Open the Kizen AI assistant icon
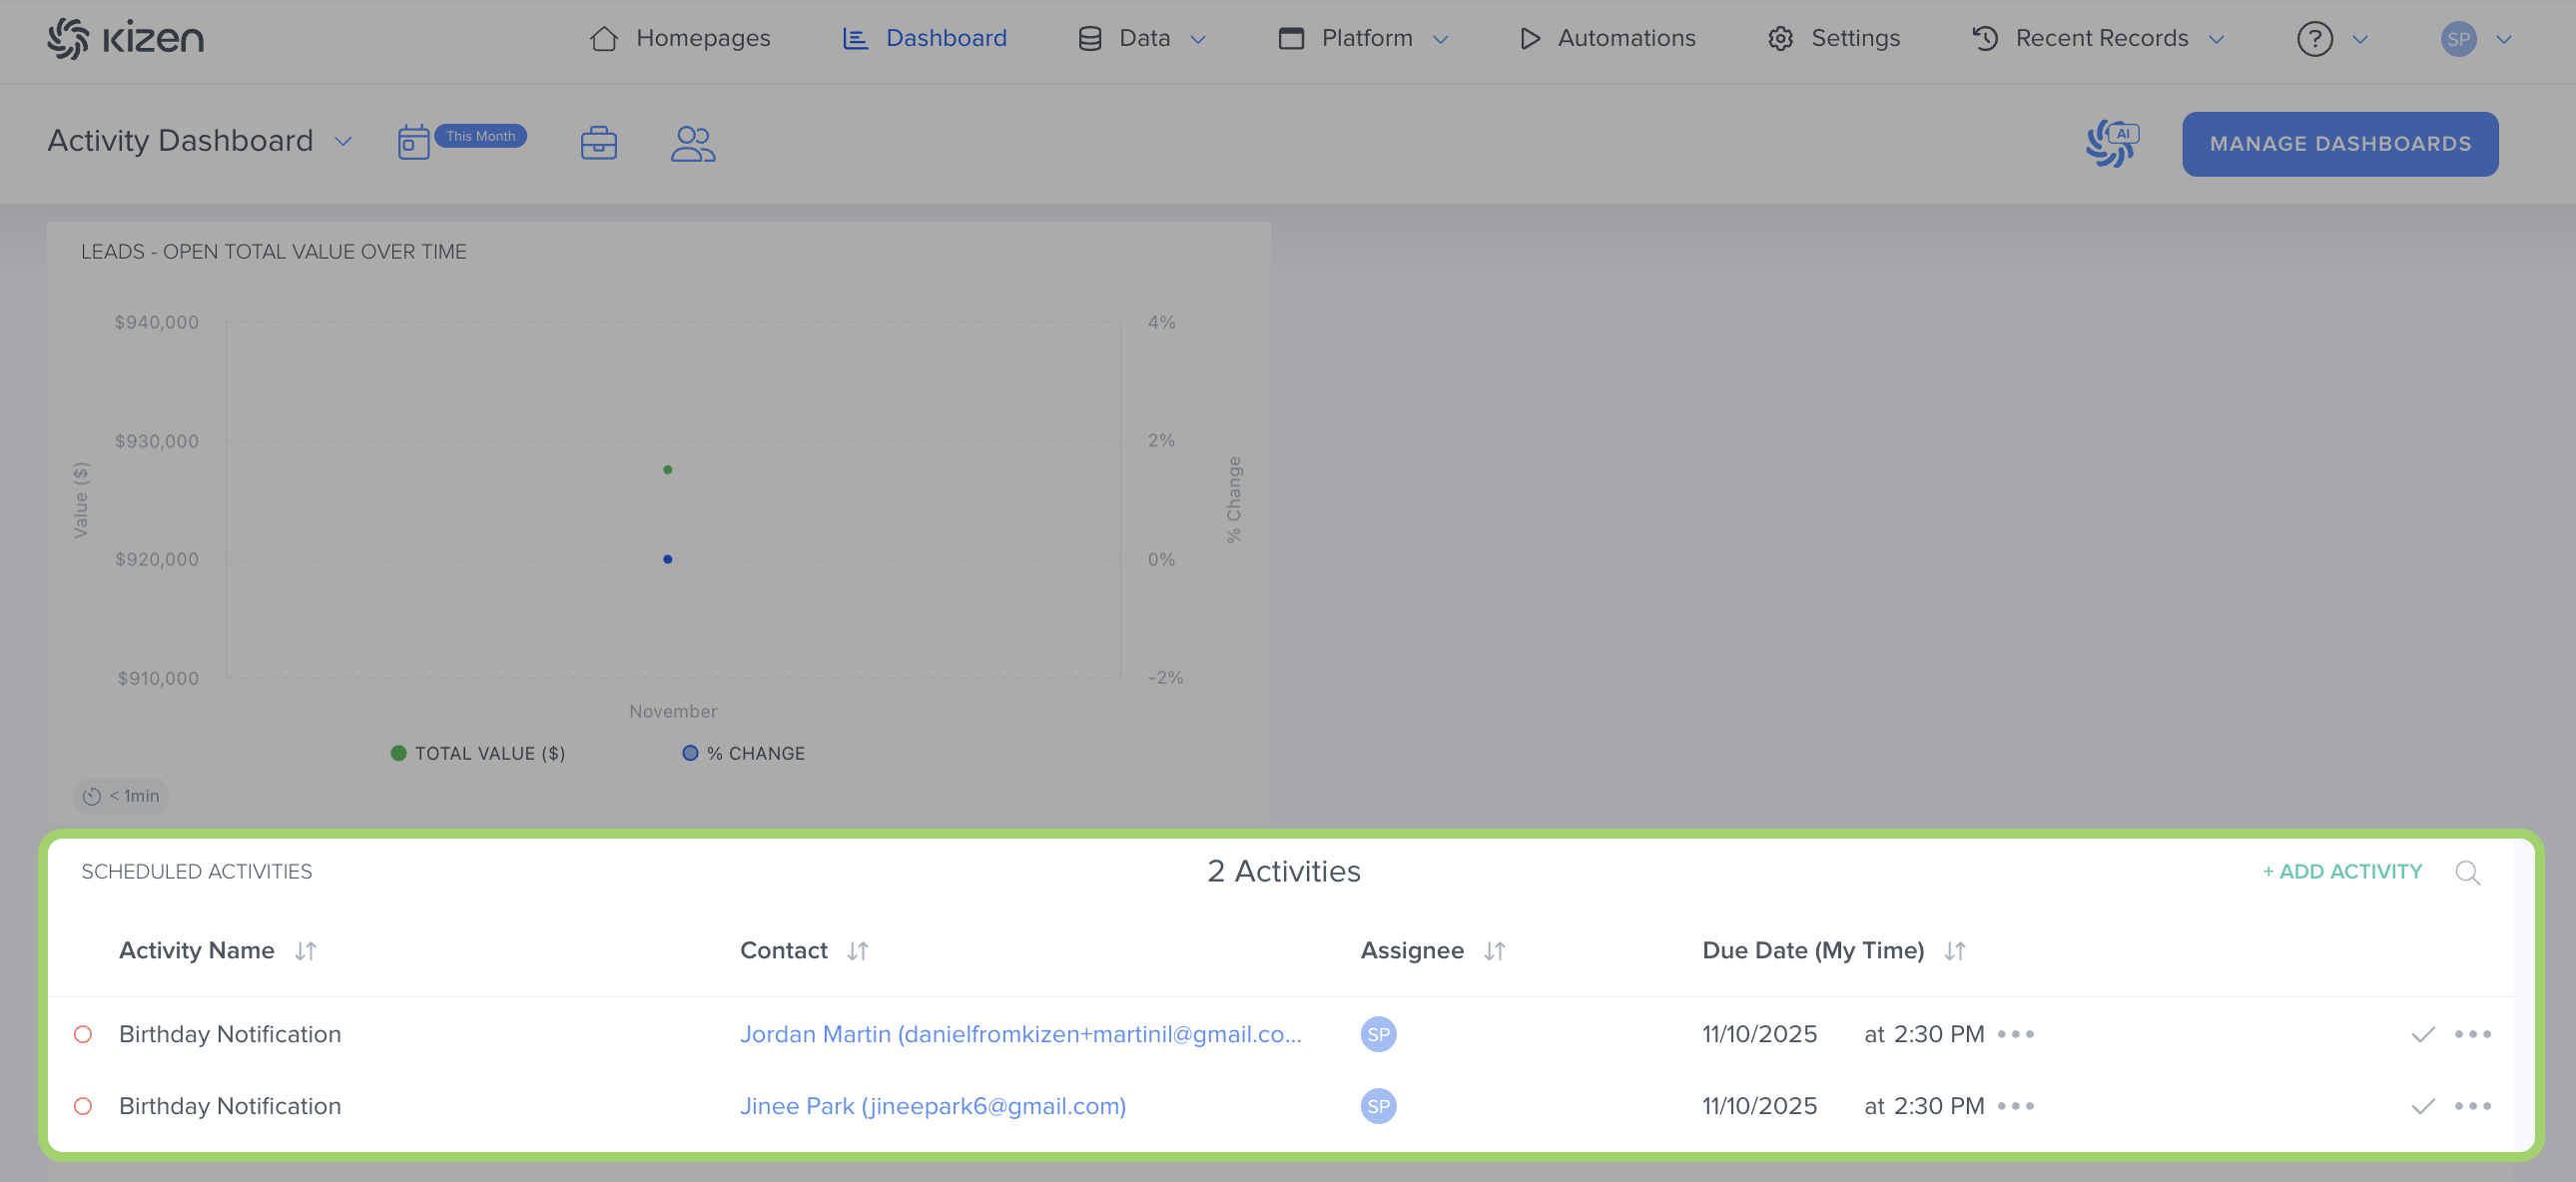Viewport: 2576px width, 1182px height. pyautogui.click(x=2110, y=143)
